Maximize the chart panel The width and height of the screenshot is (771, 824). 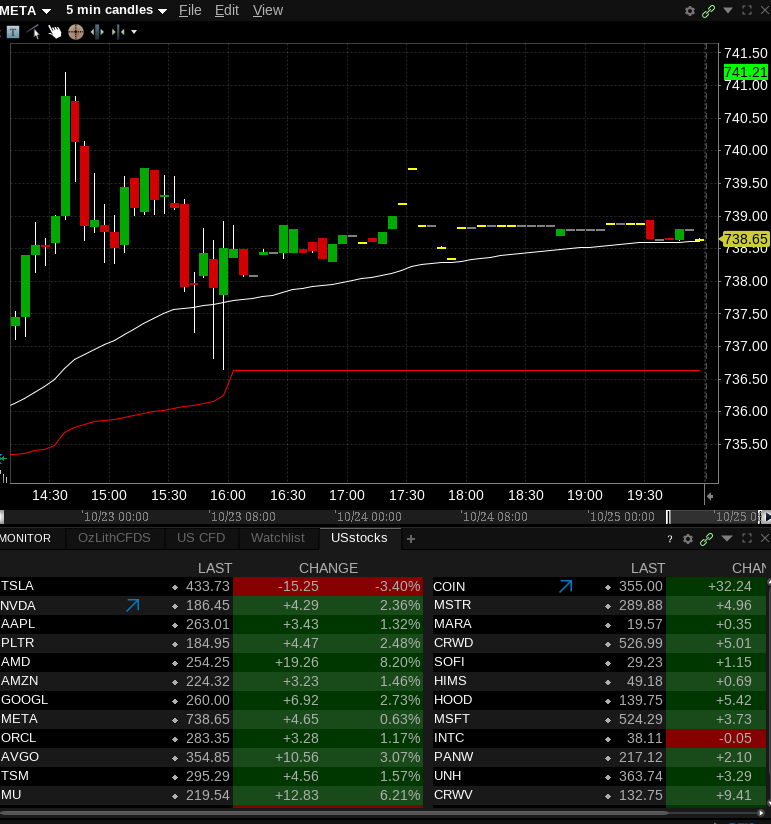746,10
